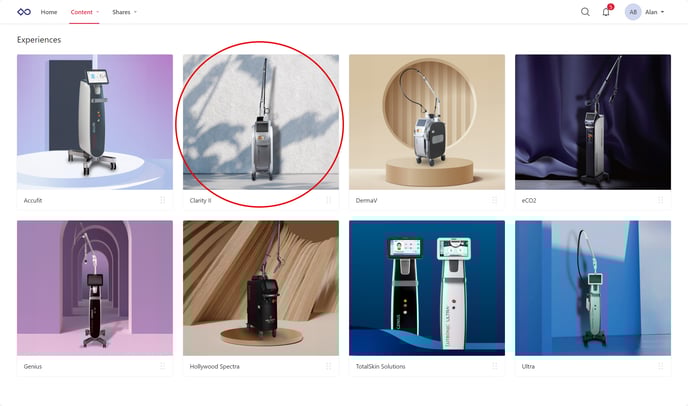
Task: Click the drag handle on DermaV card
Action: [494, 200]
